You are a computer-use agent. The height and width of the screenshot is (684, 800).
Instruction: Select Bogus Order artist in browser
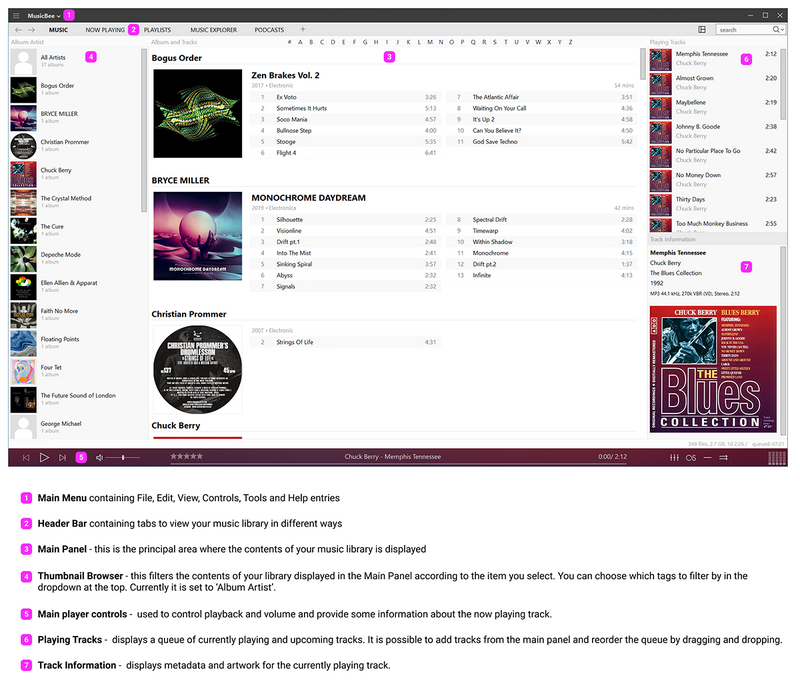76,90
